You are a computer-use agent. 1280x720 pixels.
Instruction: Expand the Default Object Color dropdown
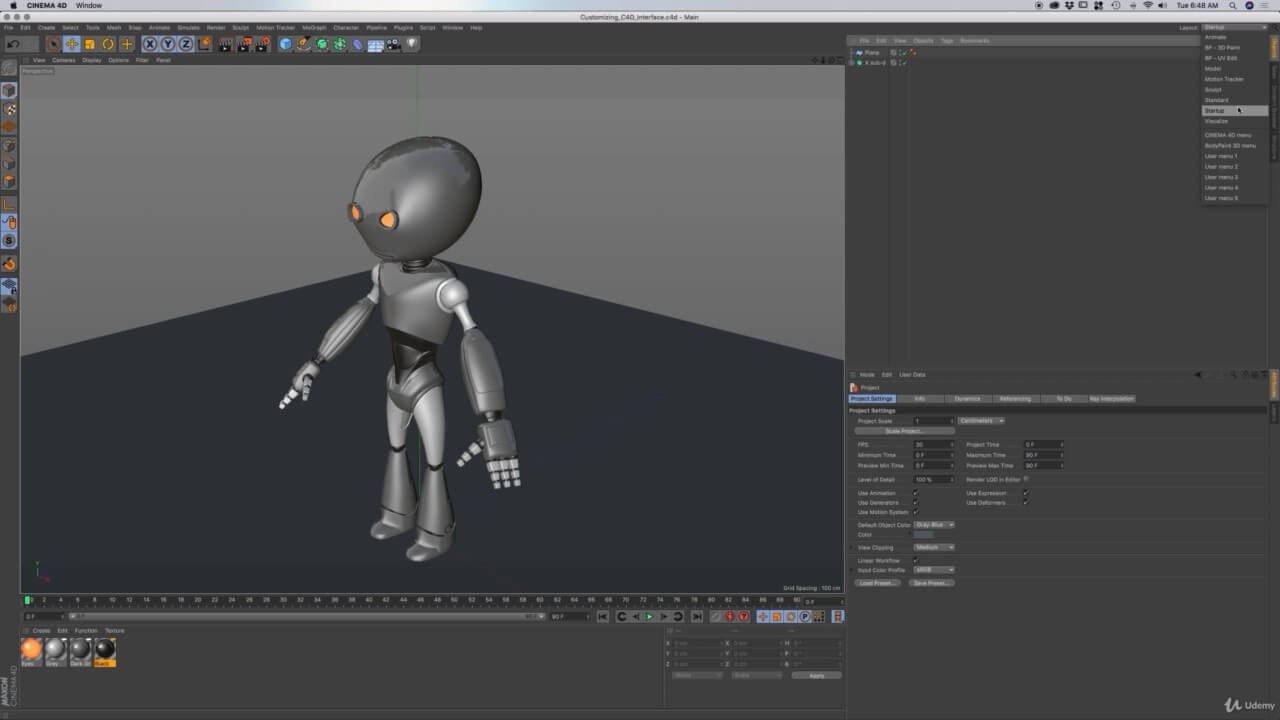[934, 525]
